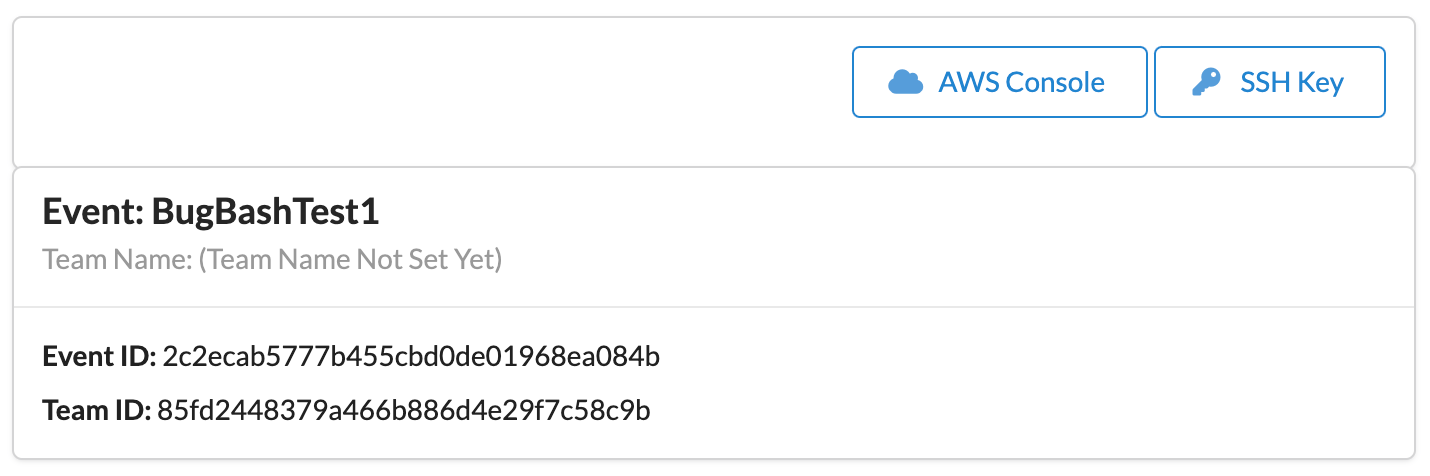The width and height of the screenshot is (1430, 476).
Task: Click the "AWS Console" text label
Action: pyautogui.click(x=1021, y=82)
